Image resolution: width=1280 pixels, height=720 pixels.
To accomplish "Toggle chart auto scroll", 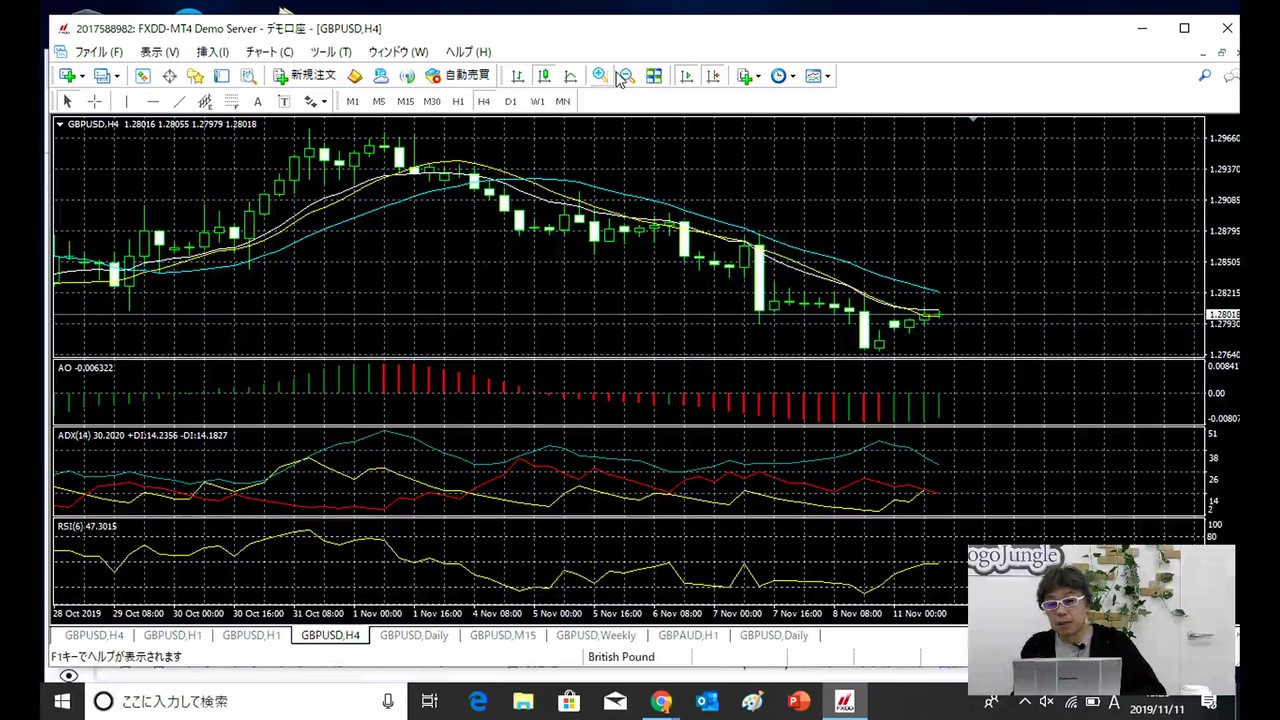I will coord(686,76).
